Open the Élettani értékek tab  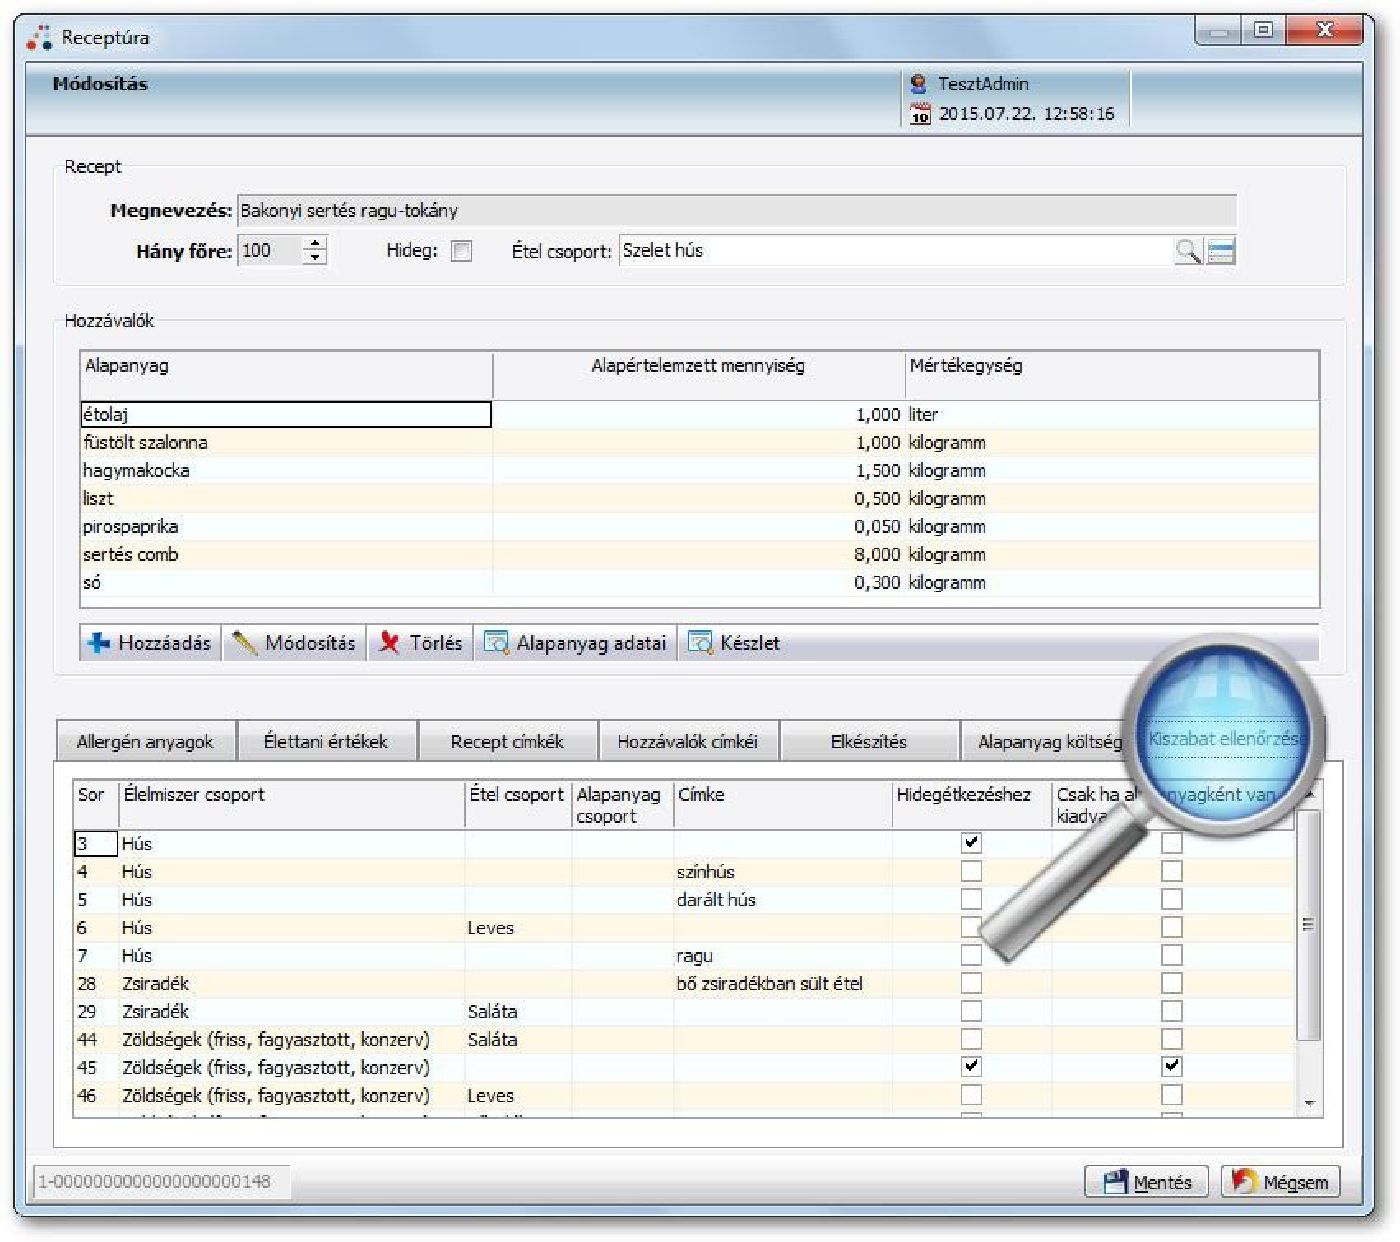[x=325, y=742]
